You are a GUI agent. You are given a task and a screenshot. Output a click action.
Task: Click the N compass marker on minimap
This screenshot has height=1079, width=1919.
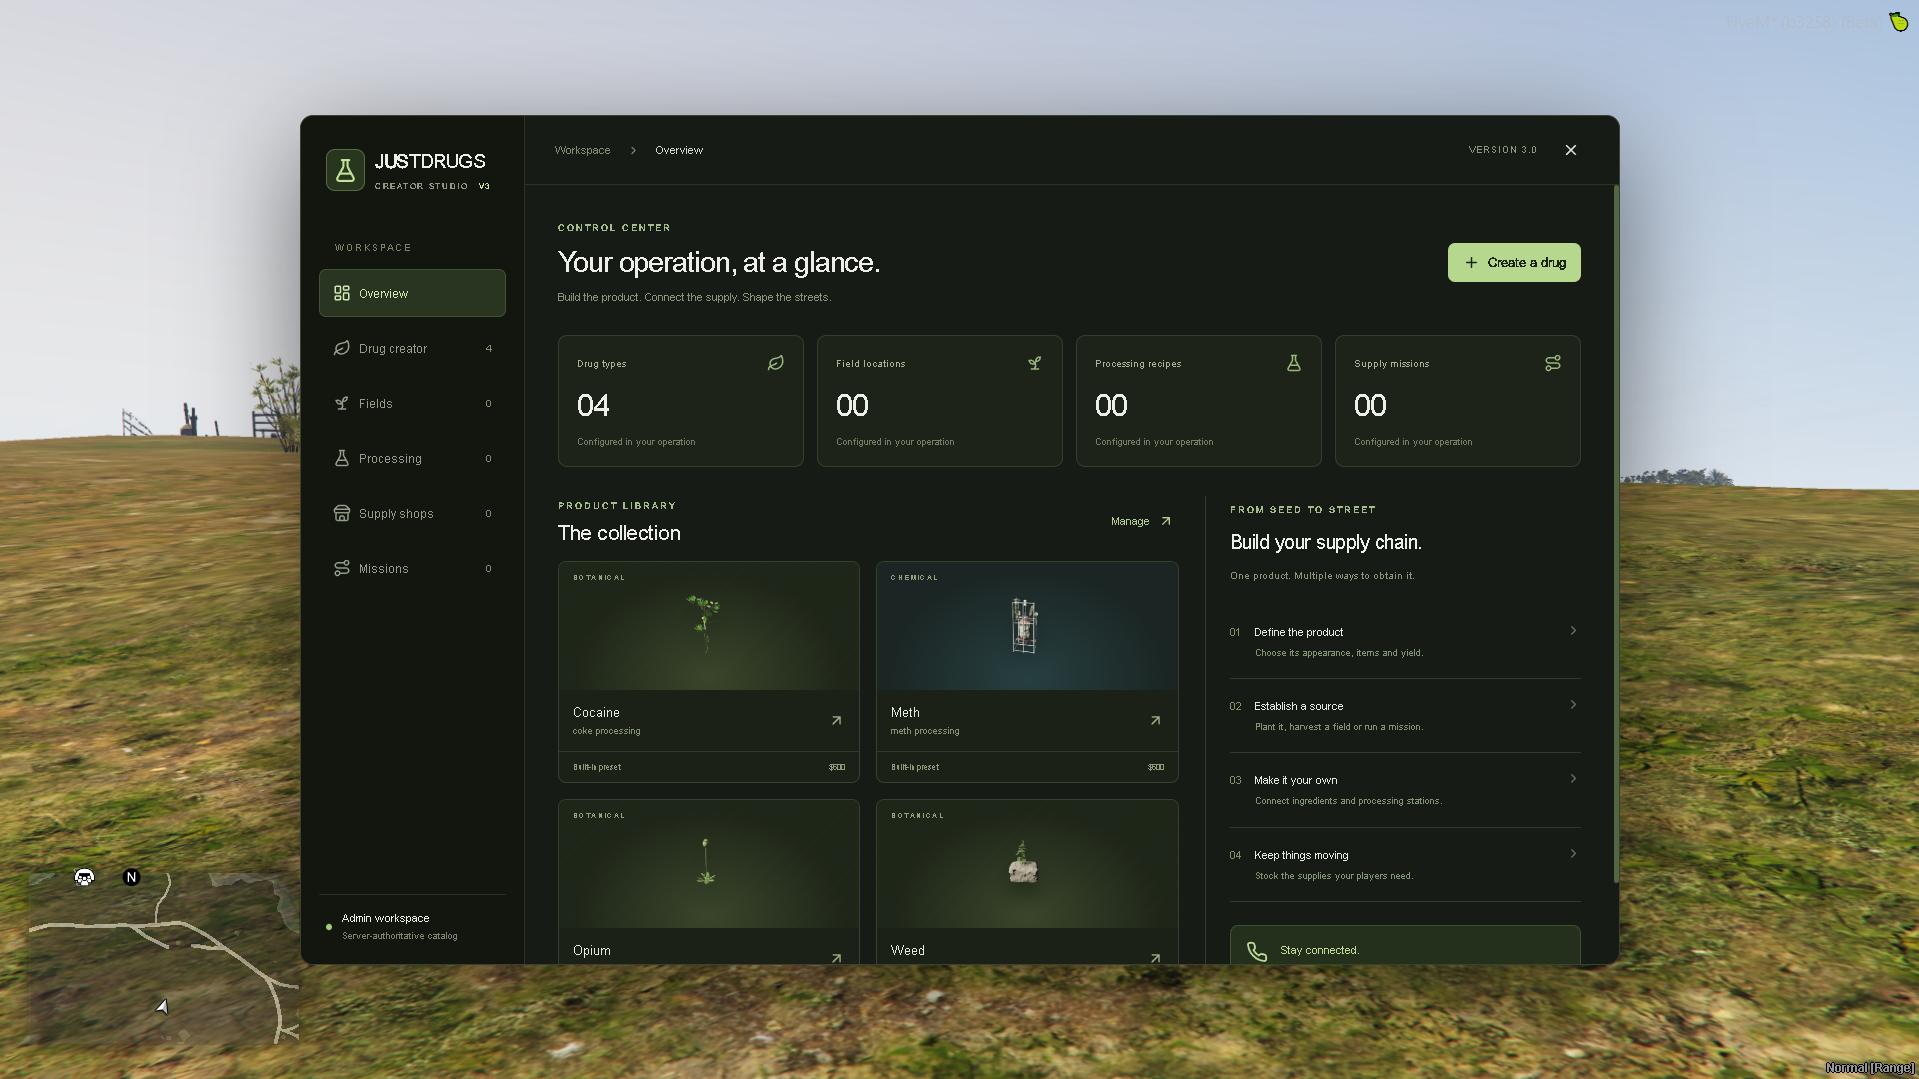(x=131, y=877)
